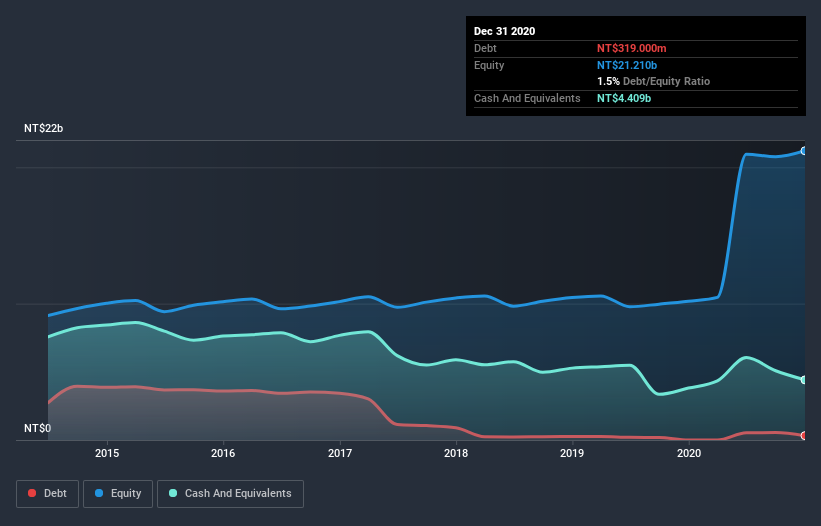Click the 2018 axis label

tap(456, 453)
